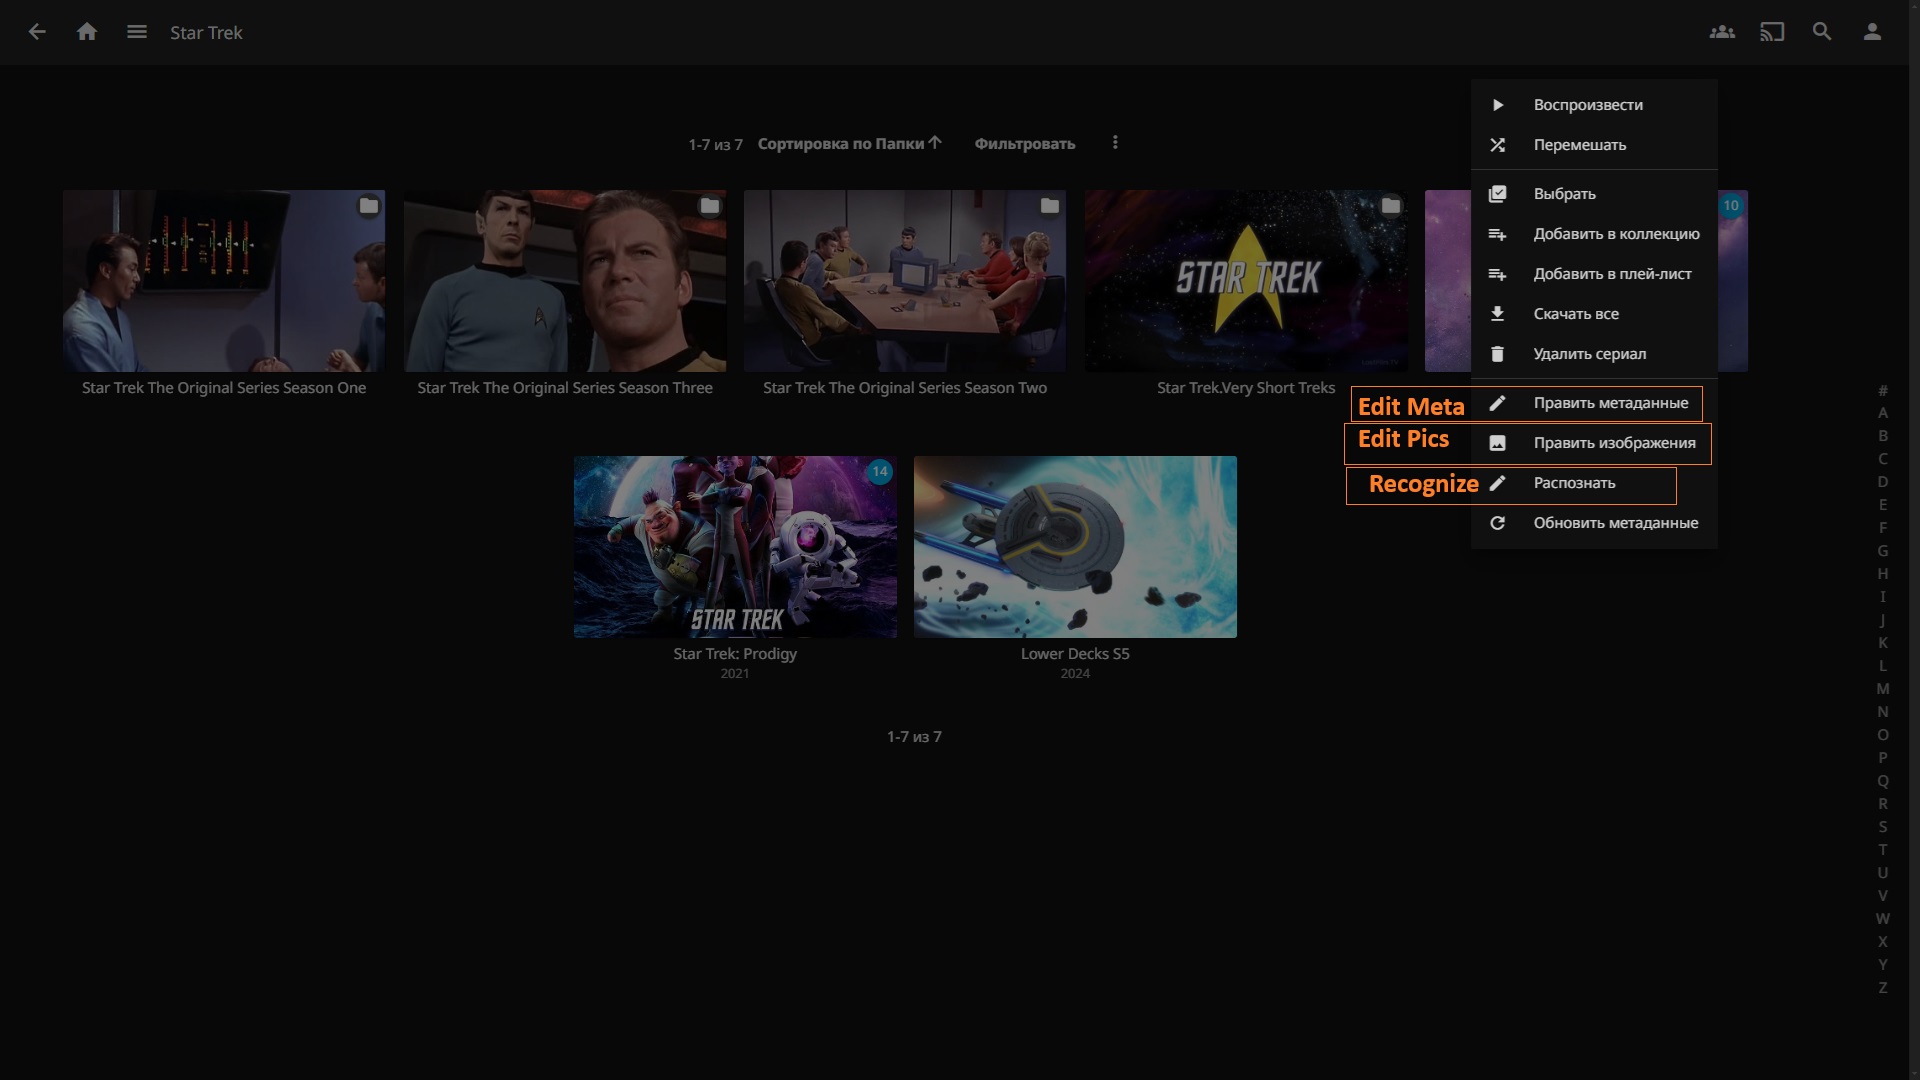
Task: Click Обновить метаданные refresh entry
Action: tap(1615, 523)
